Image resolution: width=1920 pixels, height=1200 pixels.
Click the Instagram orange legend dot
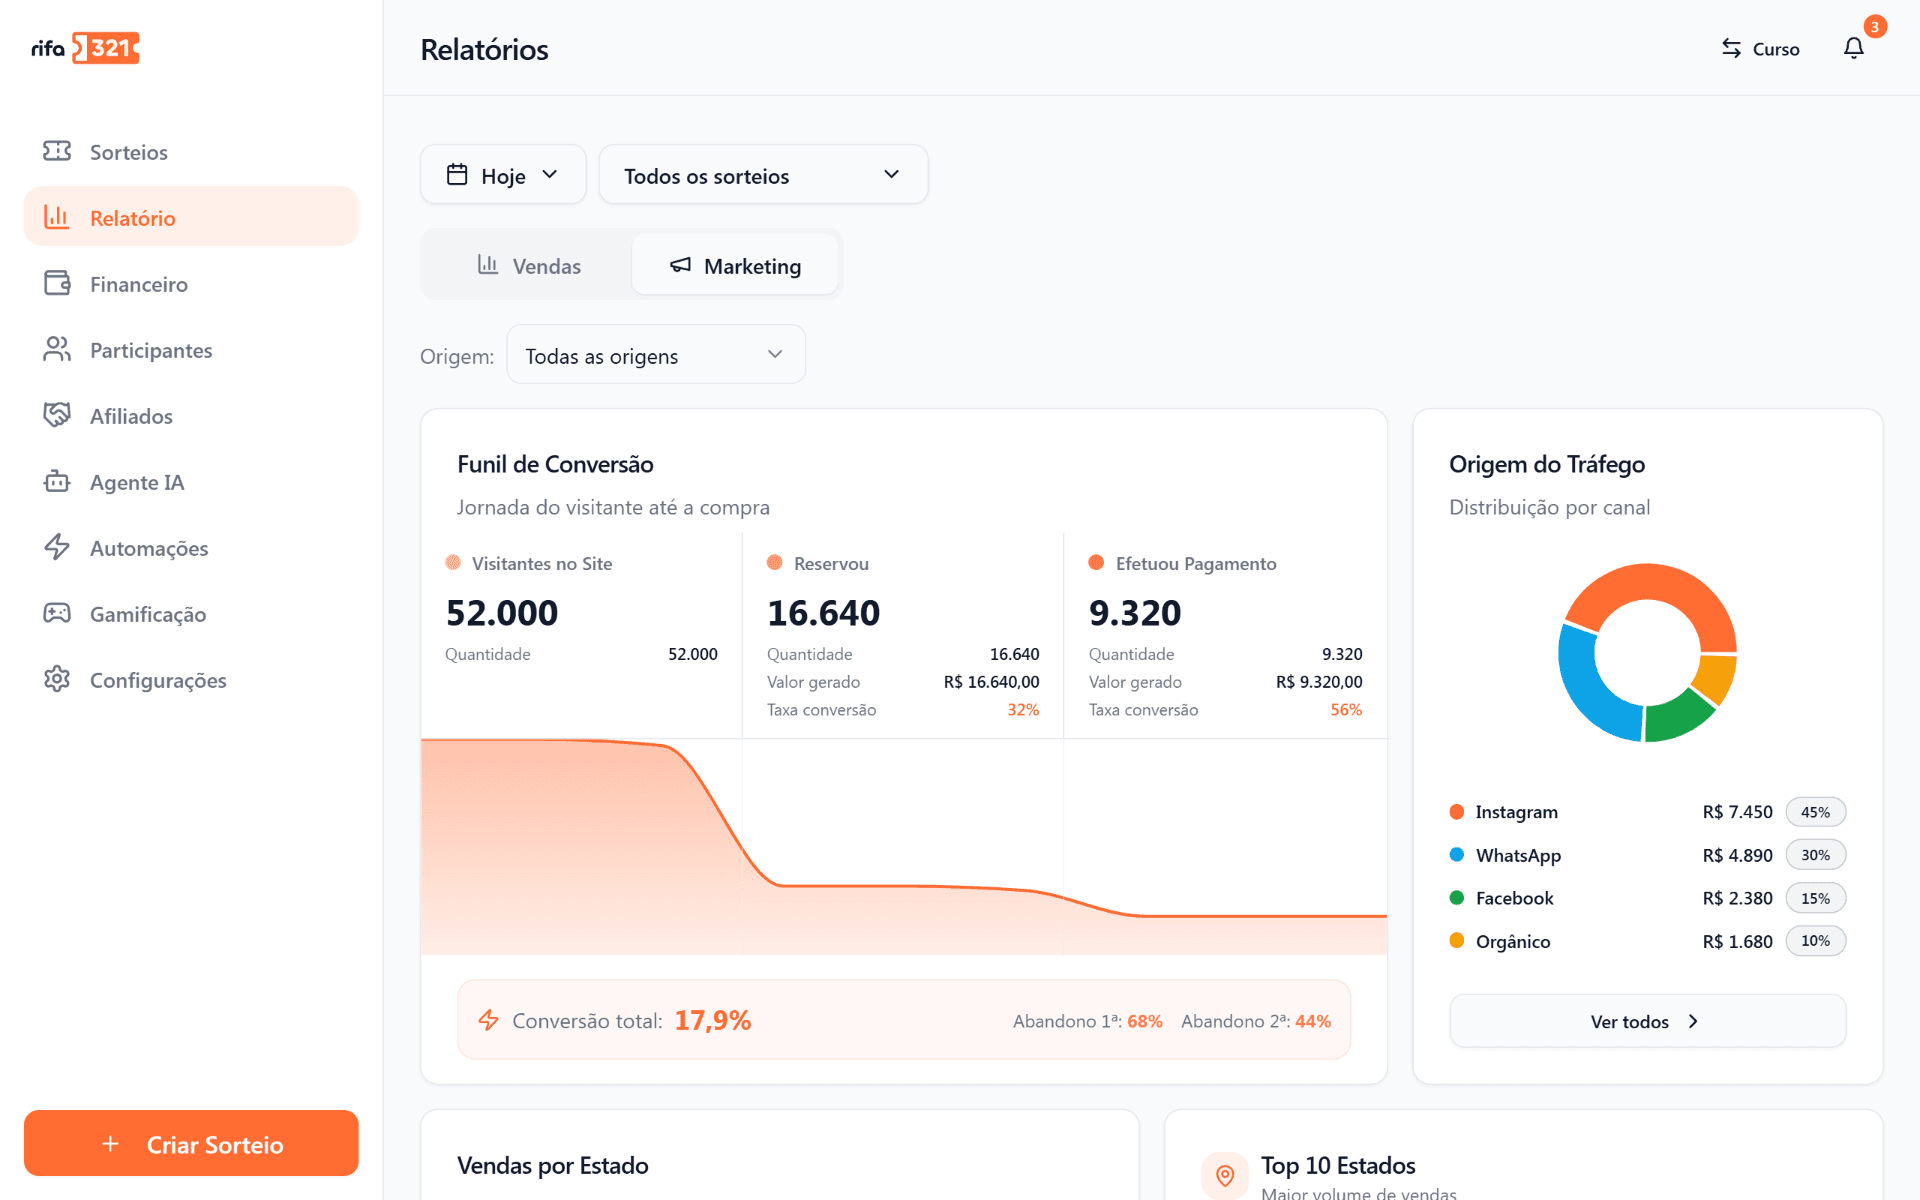click(1457, 811)
